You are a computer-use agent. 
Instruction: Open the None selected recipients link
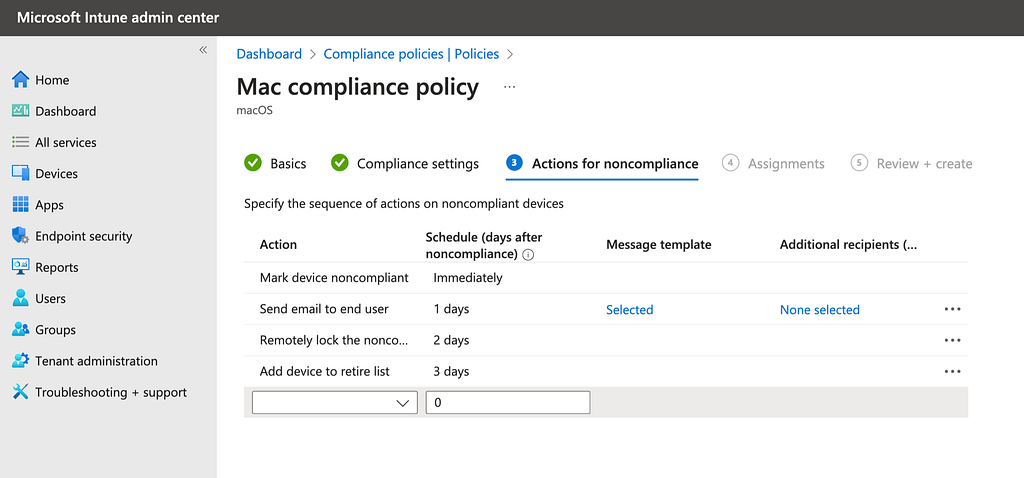(x=820, y=310)
